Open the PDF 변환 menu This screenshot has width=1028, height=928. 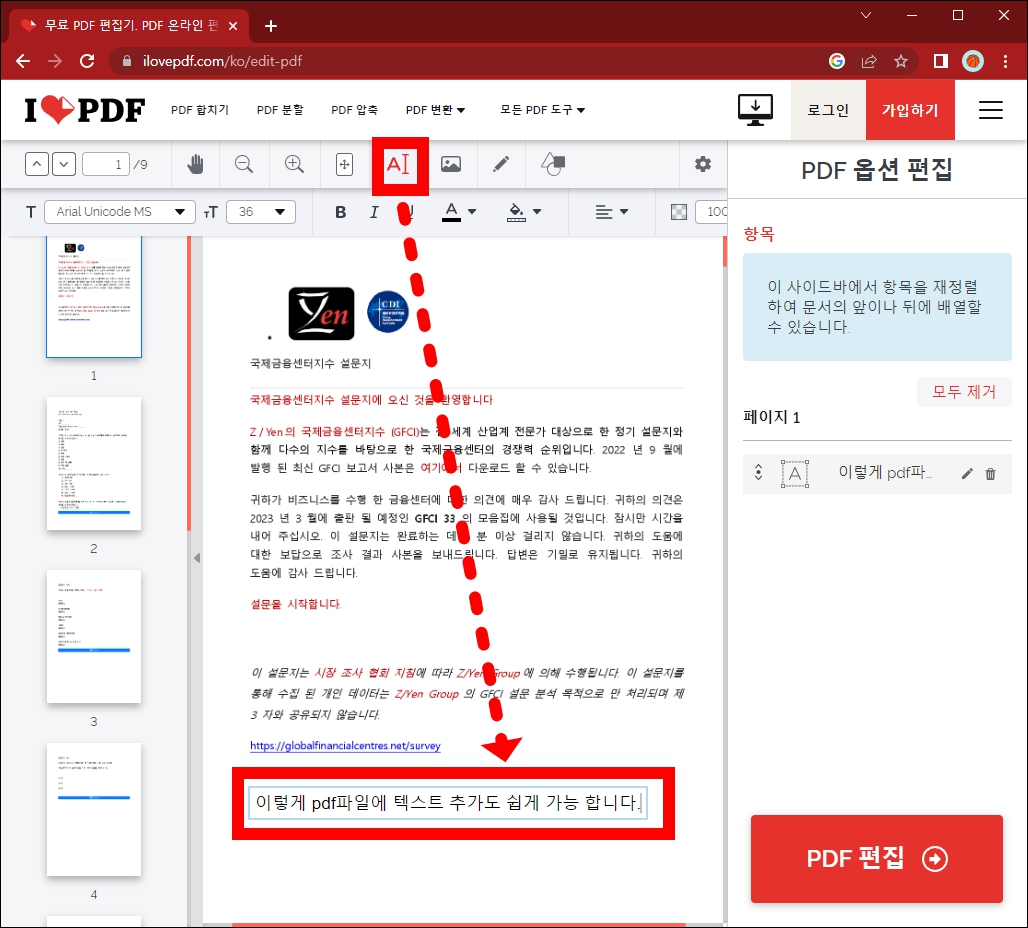[435, 110]
